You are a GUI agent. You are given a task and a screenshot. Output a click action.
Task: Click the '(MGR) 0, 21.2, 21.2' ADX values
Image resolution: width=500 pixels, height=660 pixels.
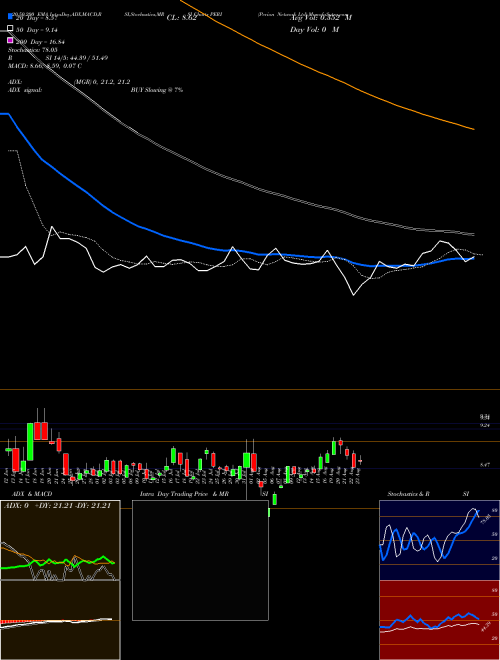(102, 82)
